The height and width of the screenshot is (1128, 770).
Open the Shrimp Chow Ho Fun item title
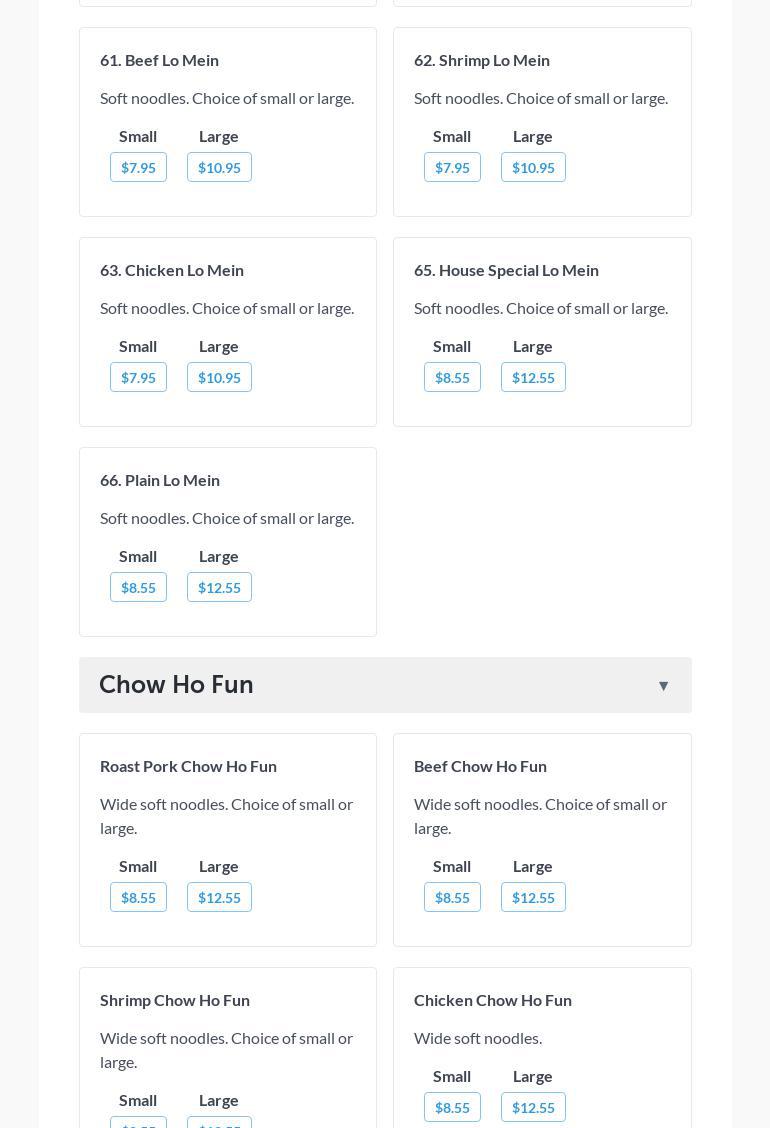pyautogui.click(x=175, y=1000)
